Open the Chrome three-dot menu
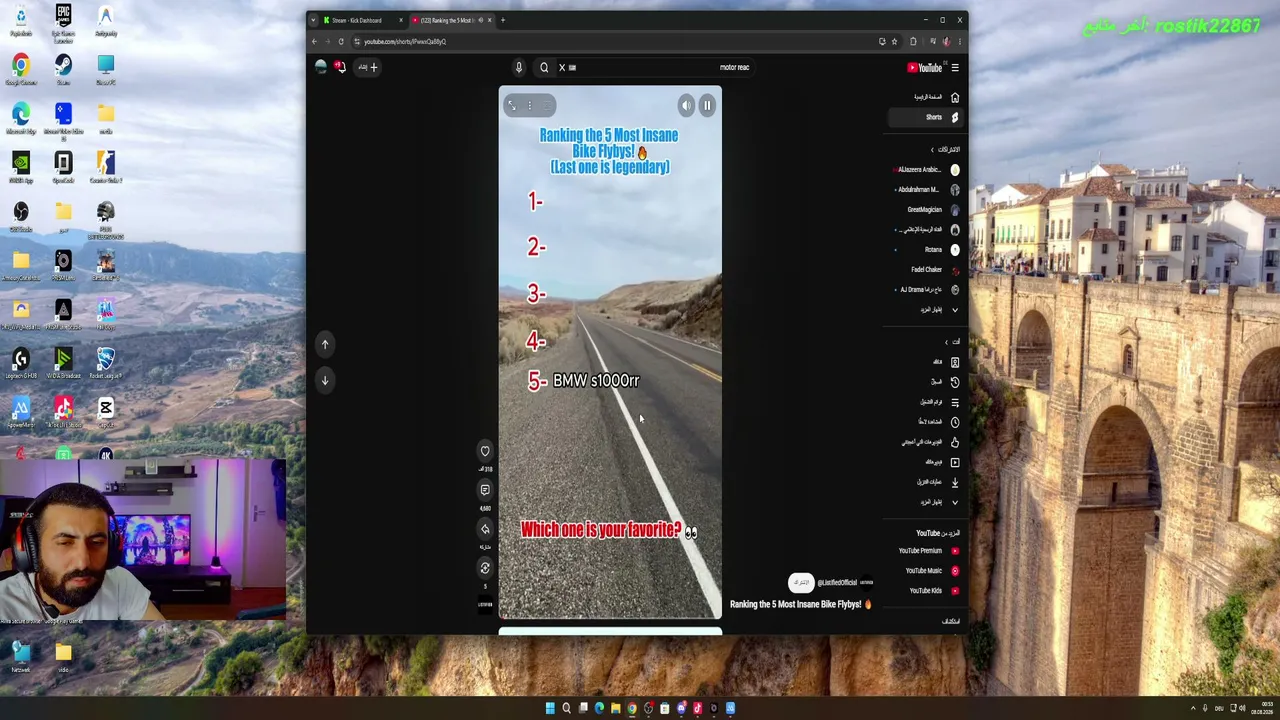This screenshot has width=1280, height=720. click(959, 42)
